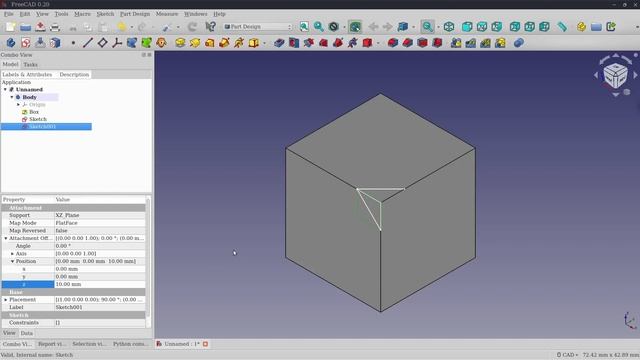
Task: Click the Refresh recompute icon
Action: (x=192, y=27)
